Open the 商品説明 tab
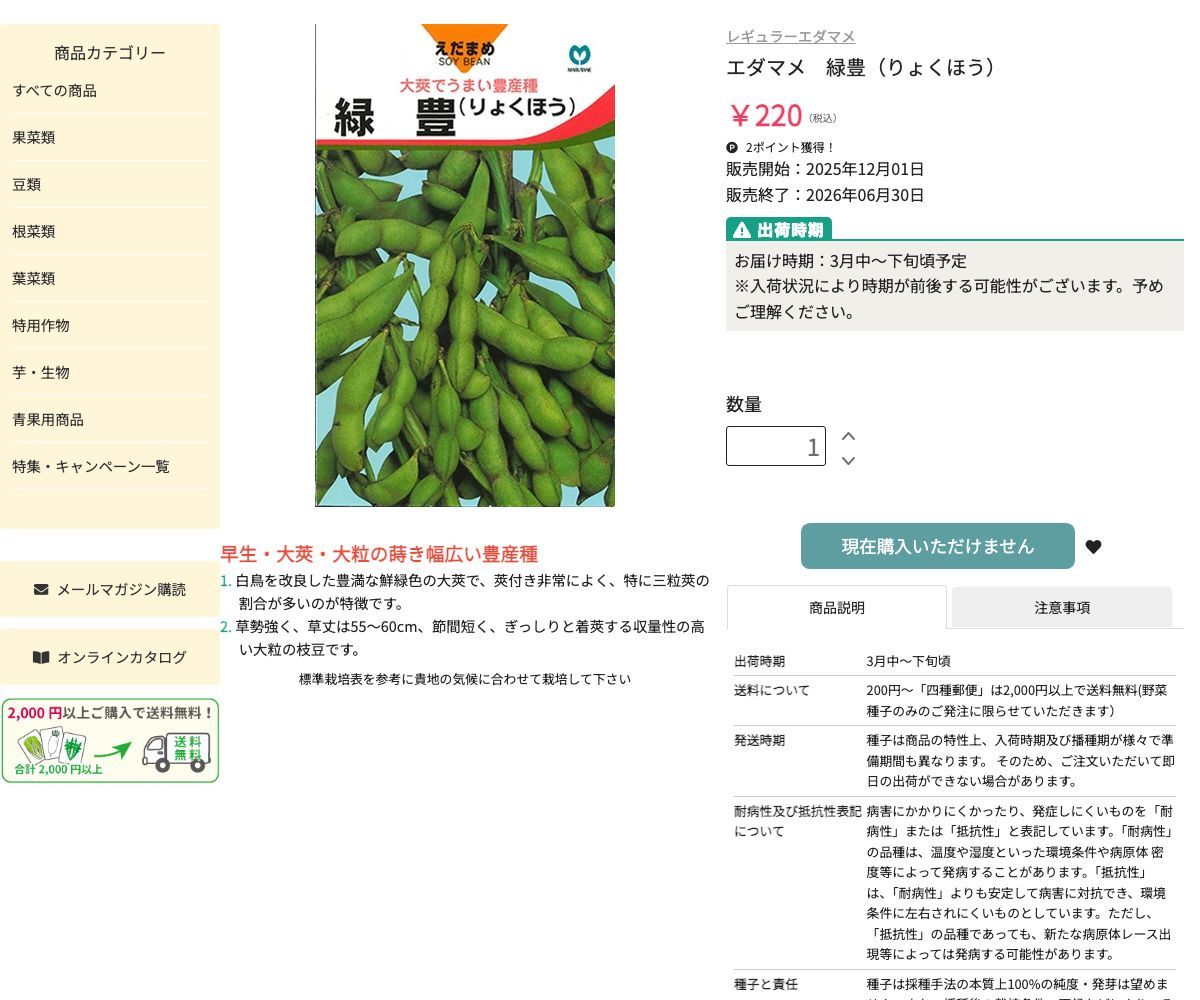This screenshot has height=1000, width=1200. 837,607
